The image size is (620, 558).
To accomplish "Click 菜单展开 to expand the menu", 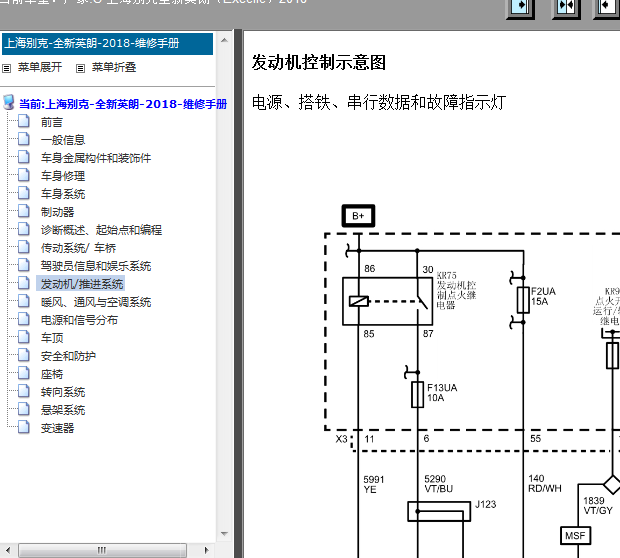I will tap(40, 67).
